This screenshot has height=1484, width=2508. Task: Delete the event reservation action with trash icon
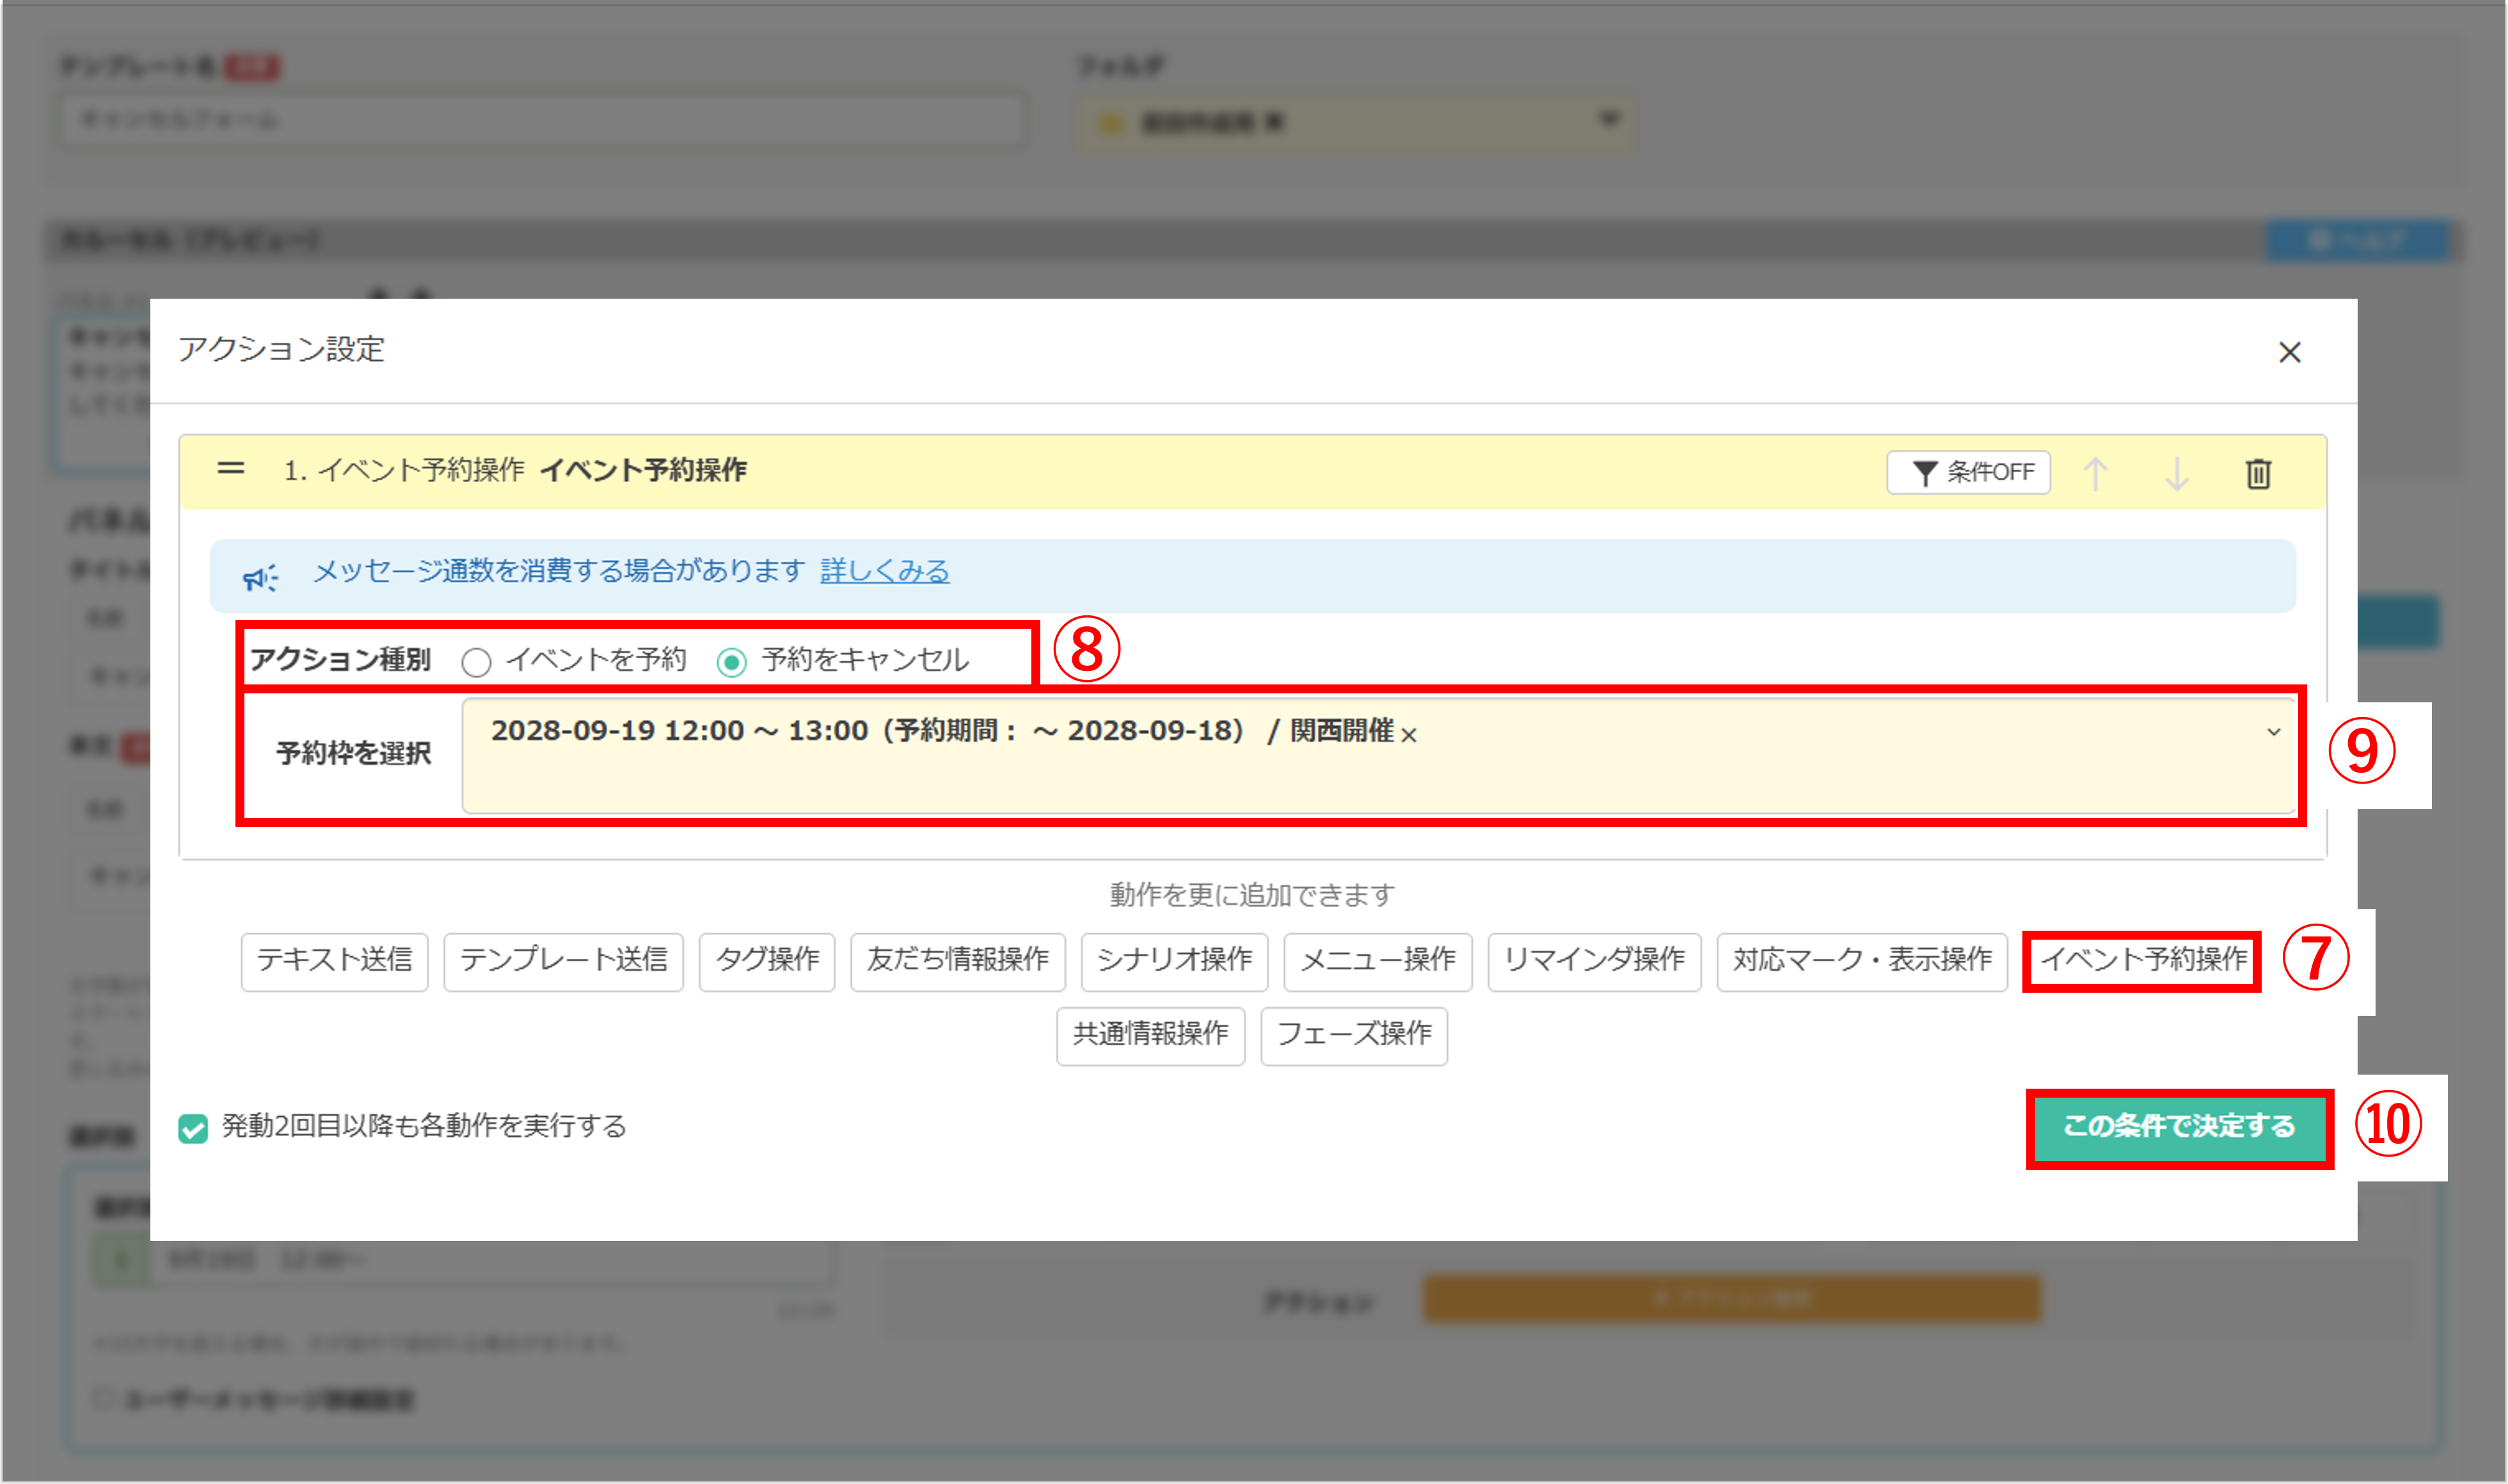point(2258,473)
